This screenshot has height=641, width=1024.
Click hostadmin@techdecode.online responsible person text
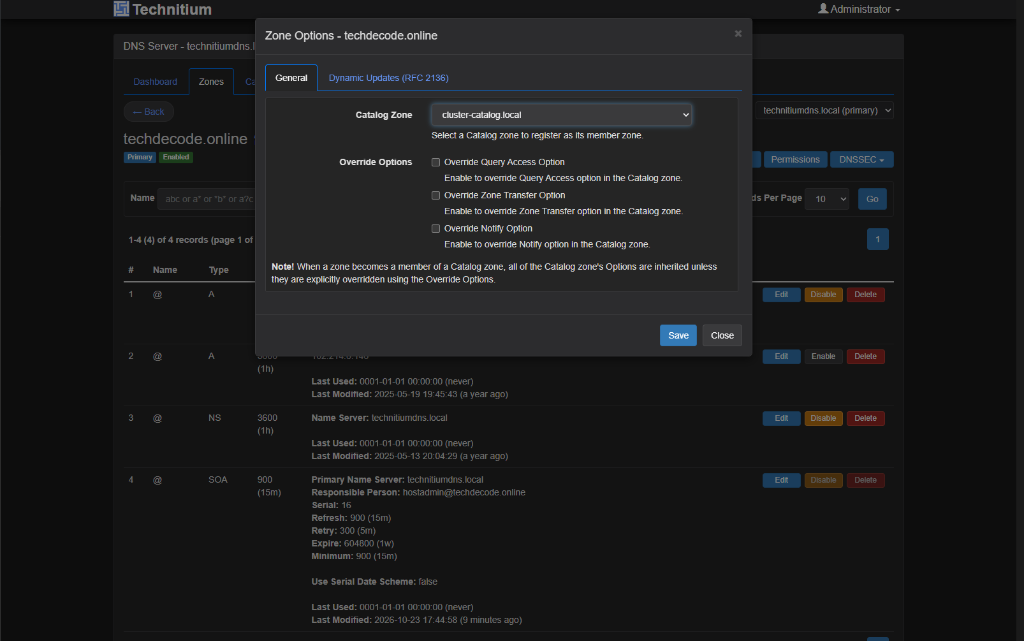tap(464, 492)
